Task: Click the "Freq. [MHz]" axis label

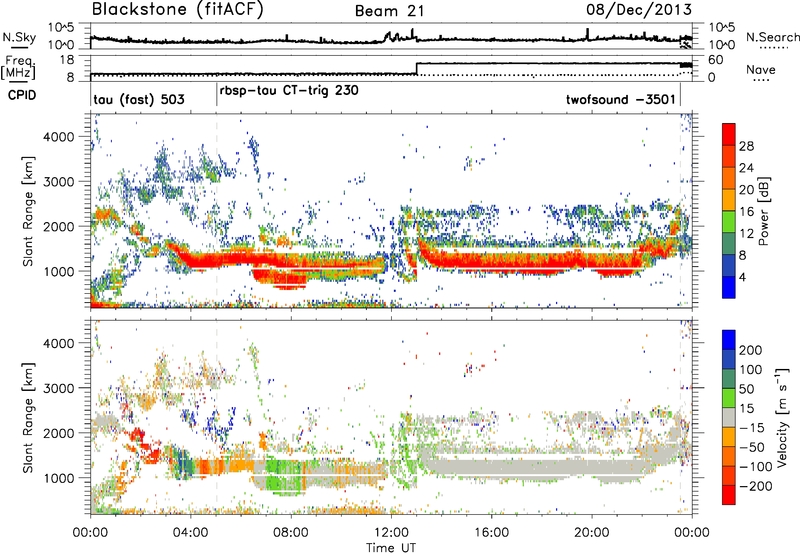Action: coord(19,67)
